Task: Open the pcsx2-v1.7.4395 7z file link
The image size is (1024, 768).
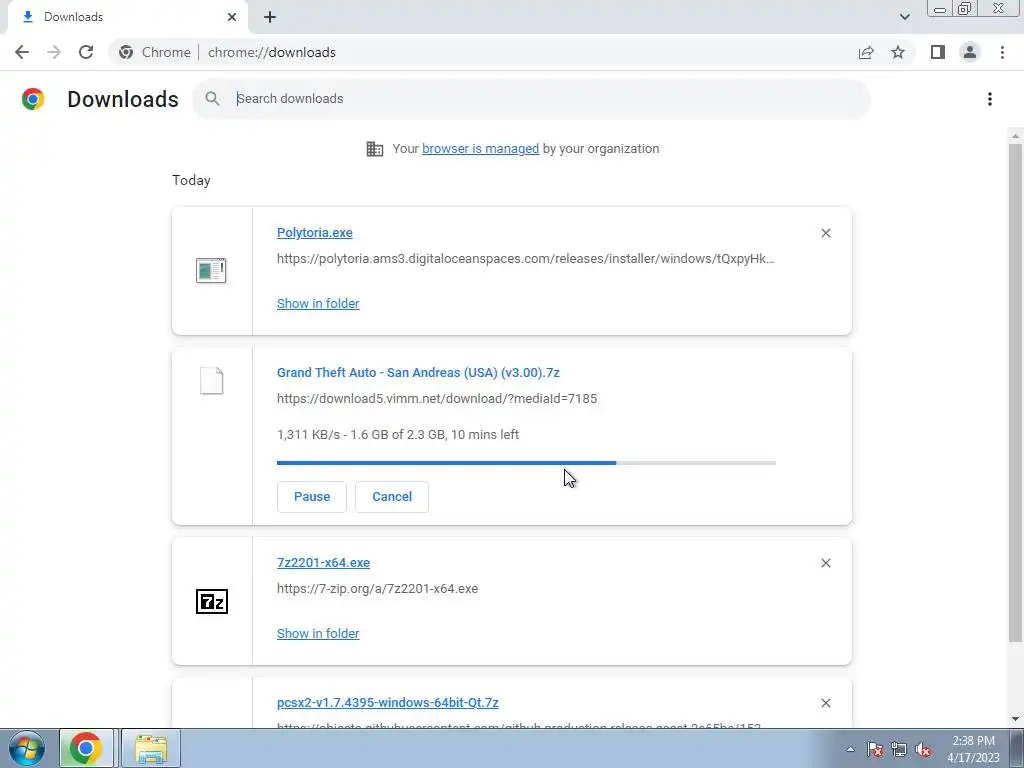Action: tap(388, 703)
